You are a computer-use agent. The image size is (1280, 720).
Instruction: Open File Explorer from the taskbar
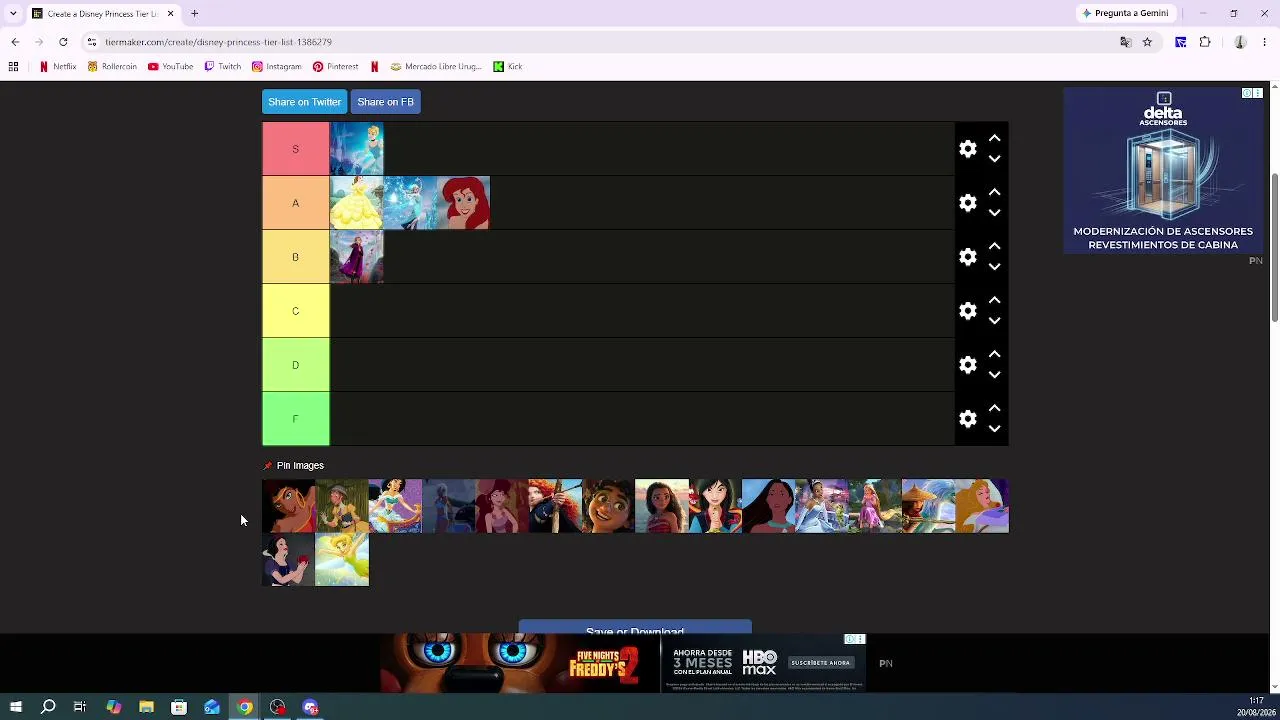coord(146,707)
